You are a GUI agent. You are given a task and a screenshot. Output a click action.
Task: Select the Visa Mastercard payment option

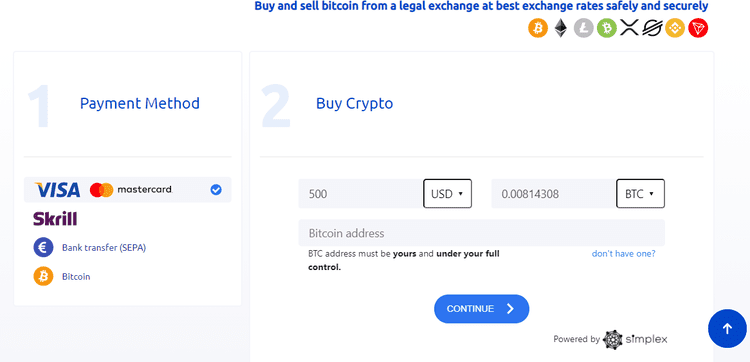[128, 190]
